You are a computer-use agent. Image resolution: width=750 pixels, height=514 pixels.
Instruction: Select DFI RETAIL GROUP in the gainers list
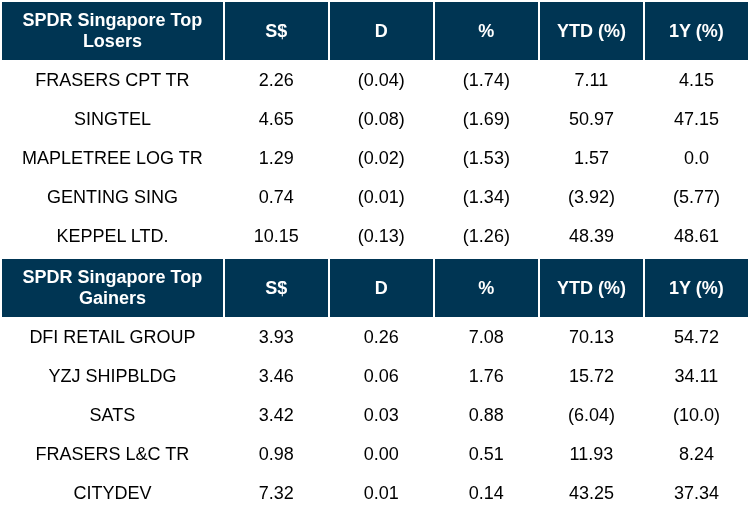coord(112,337)
